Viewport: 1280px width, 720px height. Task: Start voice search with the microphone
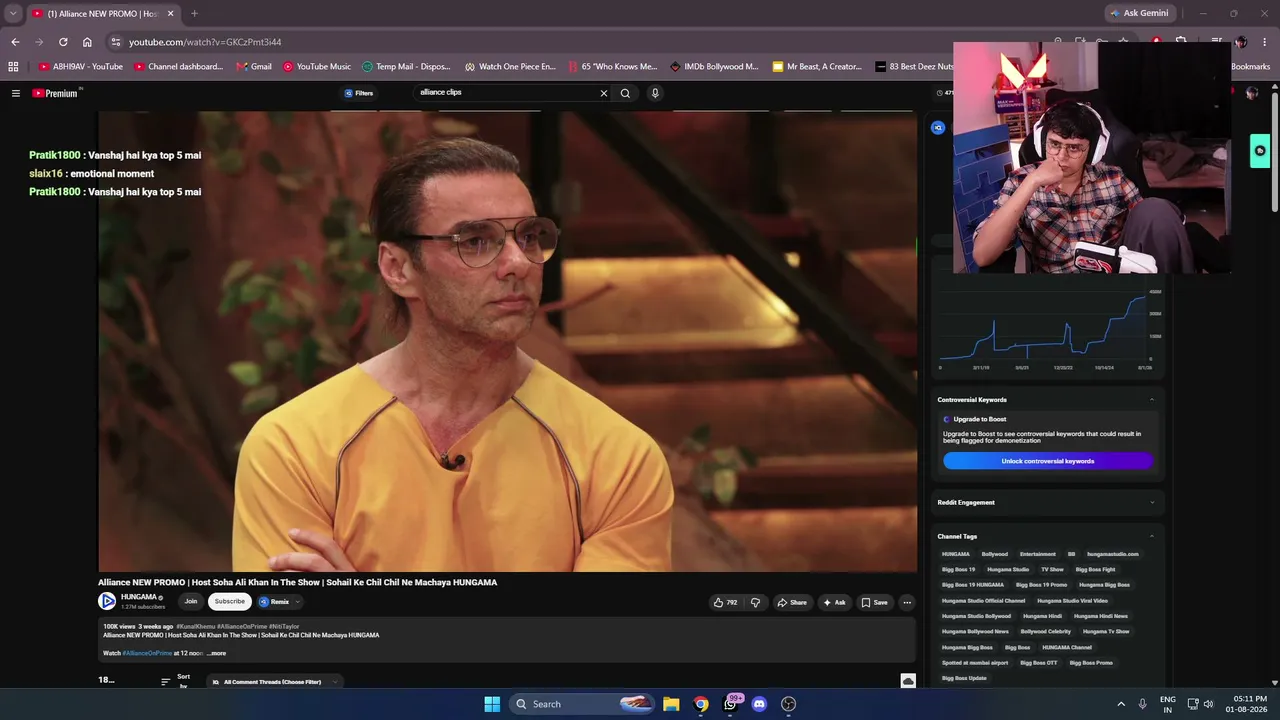click(655, 93)
